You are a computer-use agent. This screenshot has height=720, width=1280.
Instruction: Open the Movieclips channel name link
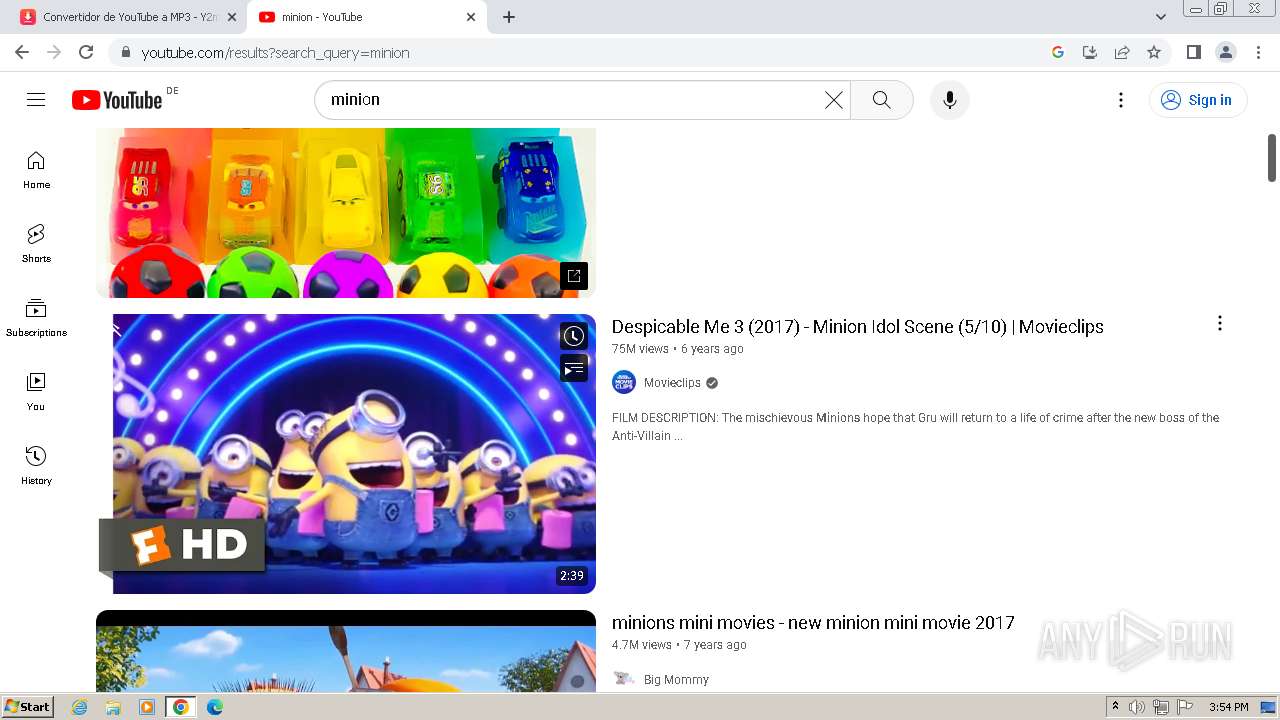point(672,383)
